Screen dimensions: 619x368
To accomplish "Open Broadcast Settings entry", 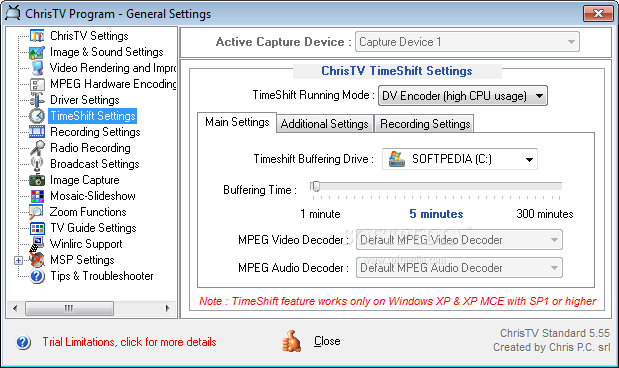I will [x=95, y=164].
